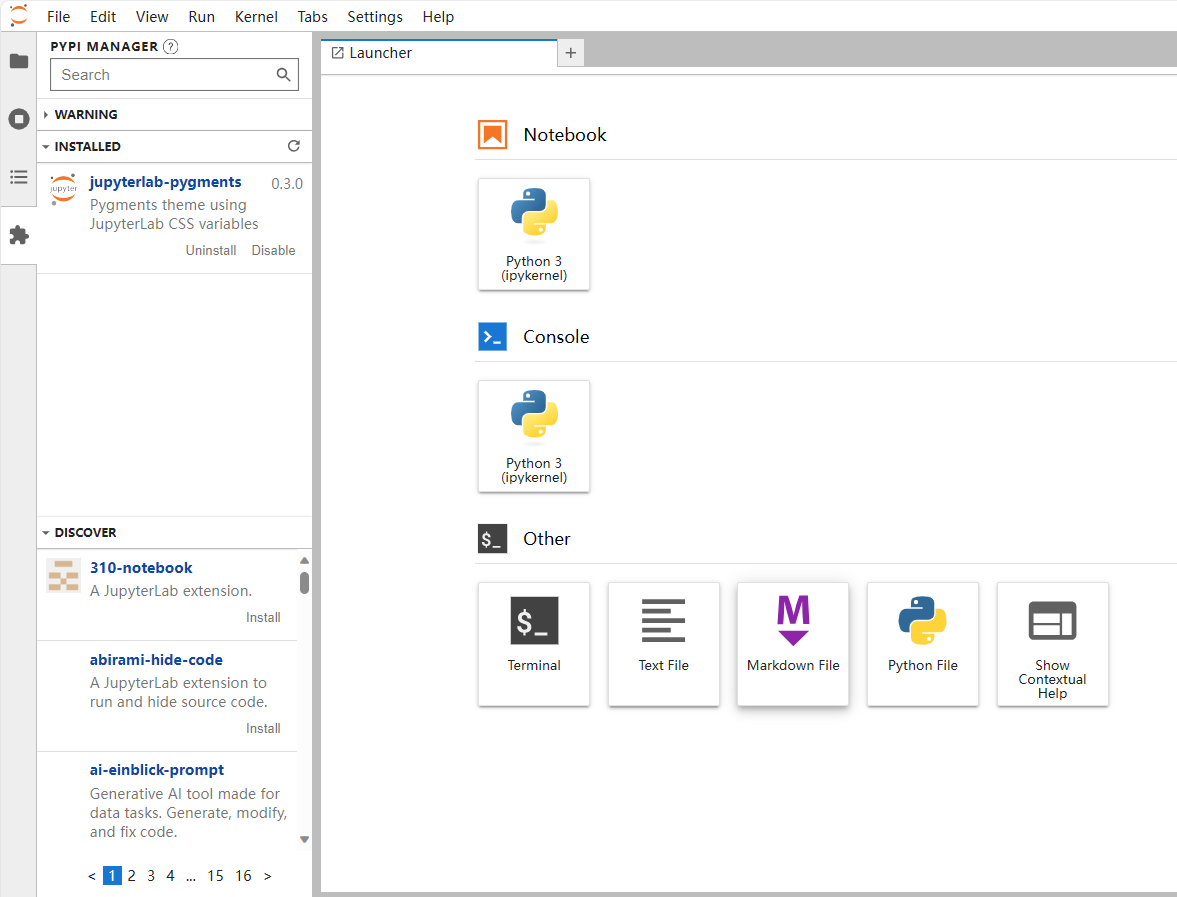
Task: Create a new Markdown File
Action: [x=793, y=644]
